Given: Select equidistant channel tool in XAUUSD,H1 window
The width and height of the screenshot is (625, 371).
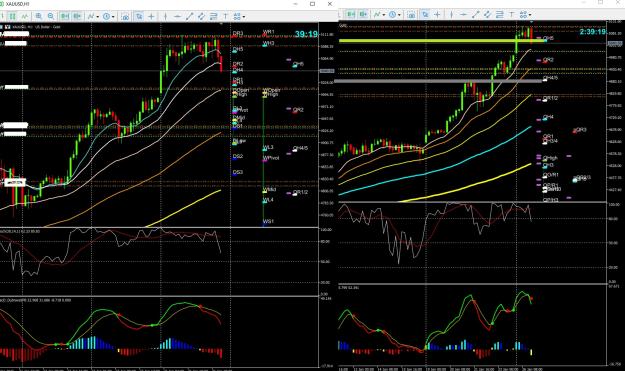Looking at the screenshot, I should click(201, 16).
